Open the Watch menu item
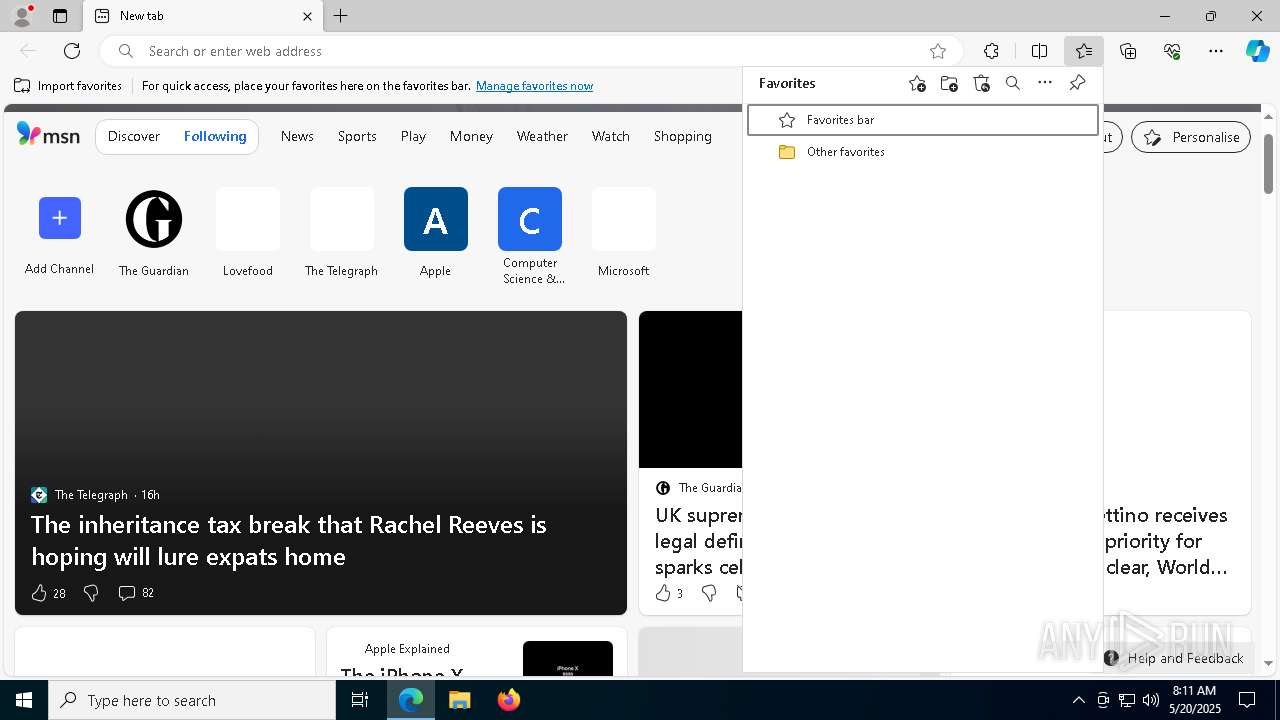 click(610, 136)
